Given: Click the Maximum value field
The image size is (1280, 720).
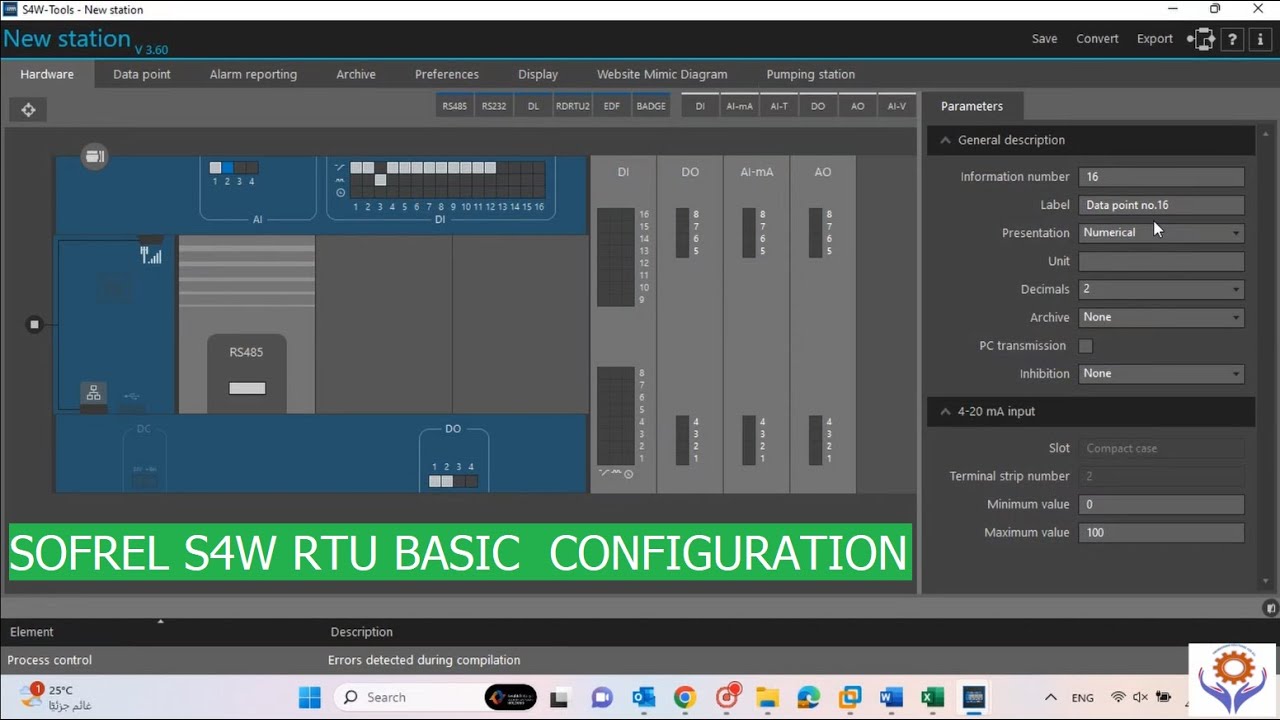Looking at the screenshot, I should point(1161,533).
